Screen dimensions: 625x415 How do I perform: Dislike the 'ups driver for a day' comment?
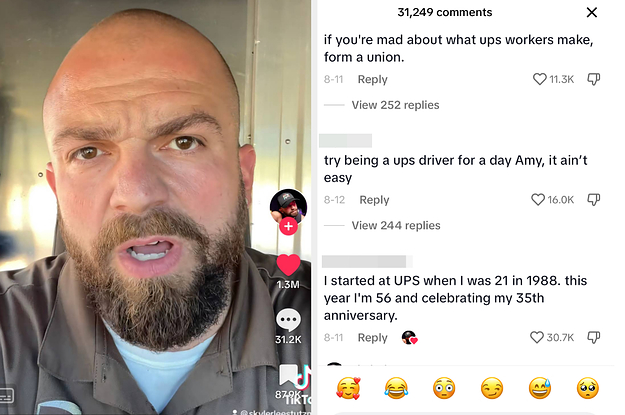(x=594, y=199)
